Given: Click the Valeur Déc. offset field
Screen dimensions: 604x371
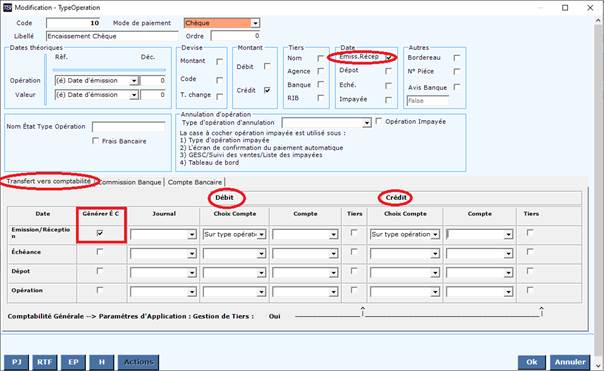Looking at the screenshot, I should 153,95.
